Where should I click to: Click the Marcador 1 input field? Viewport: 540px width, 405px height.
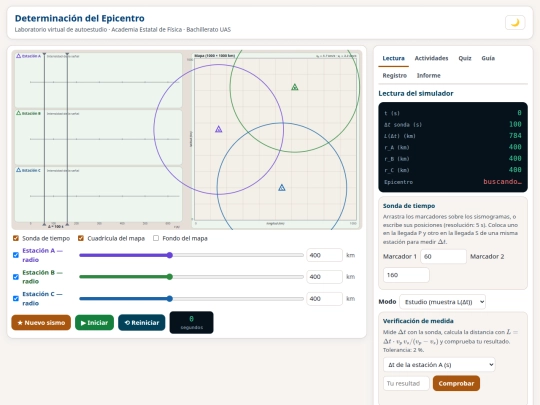[x=443, y=257]
